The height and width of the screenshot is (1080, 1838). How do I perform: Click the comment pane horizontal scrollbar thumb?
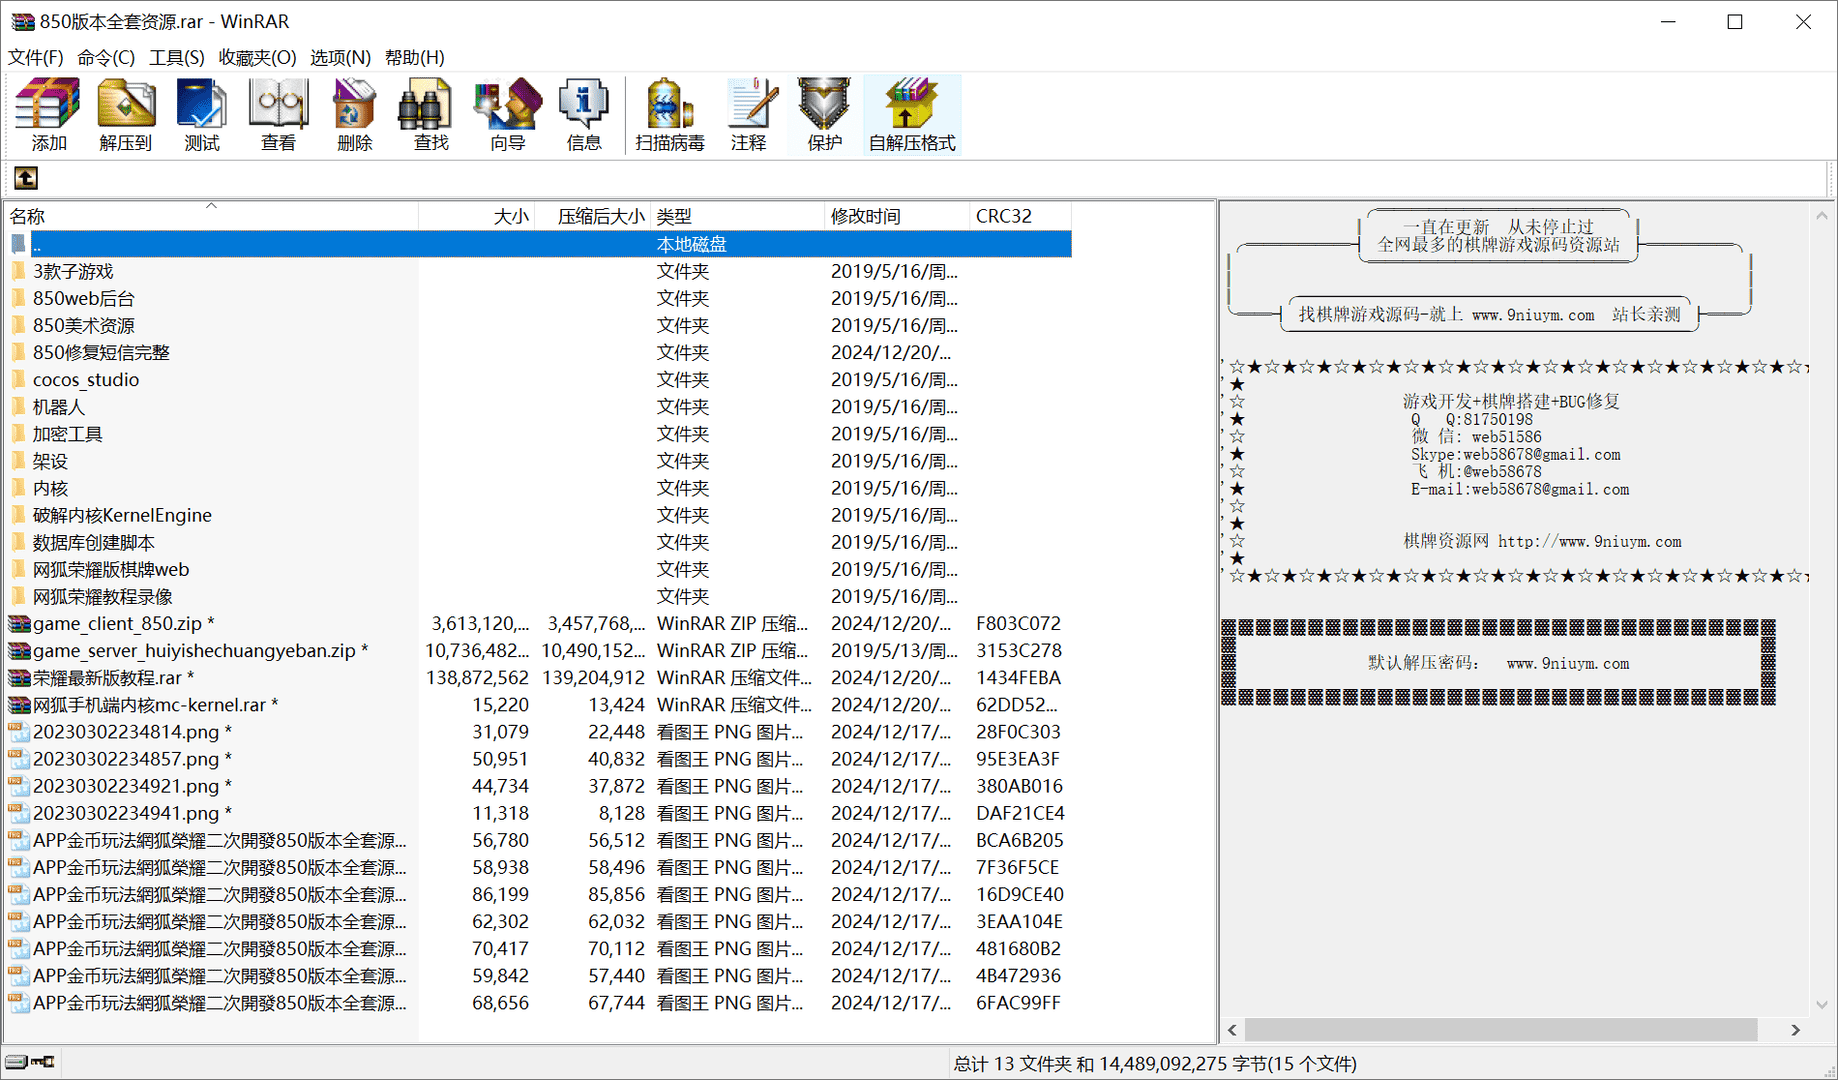[x=1501, y=1029]
